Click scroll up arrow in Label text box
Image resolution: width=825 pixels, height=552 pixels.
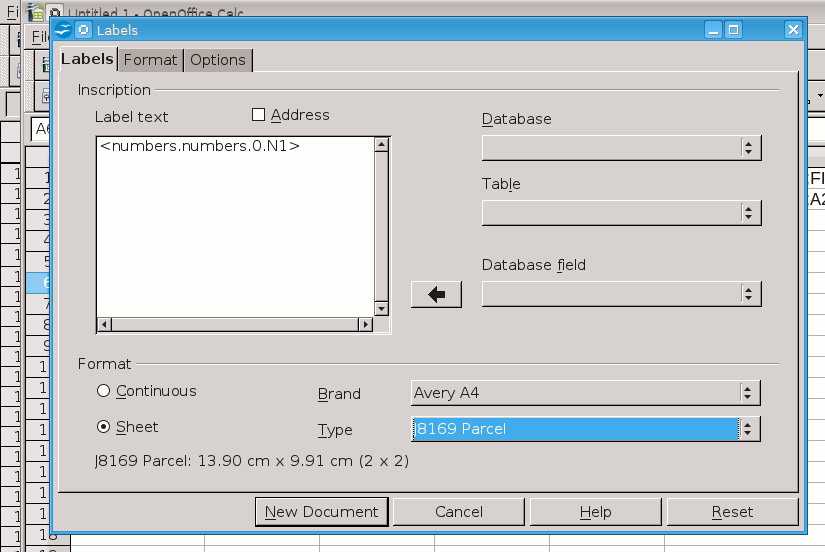pyautogui.click(x=381, y=144)
